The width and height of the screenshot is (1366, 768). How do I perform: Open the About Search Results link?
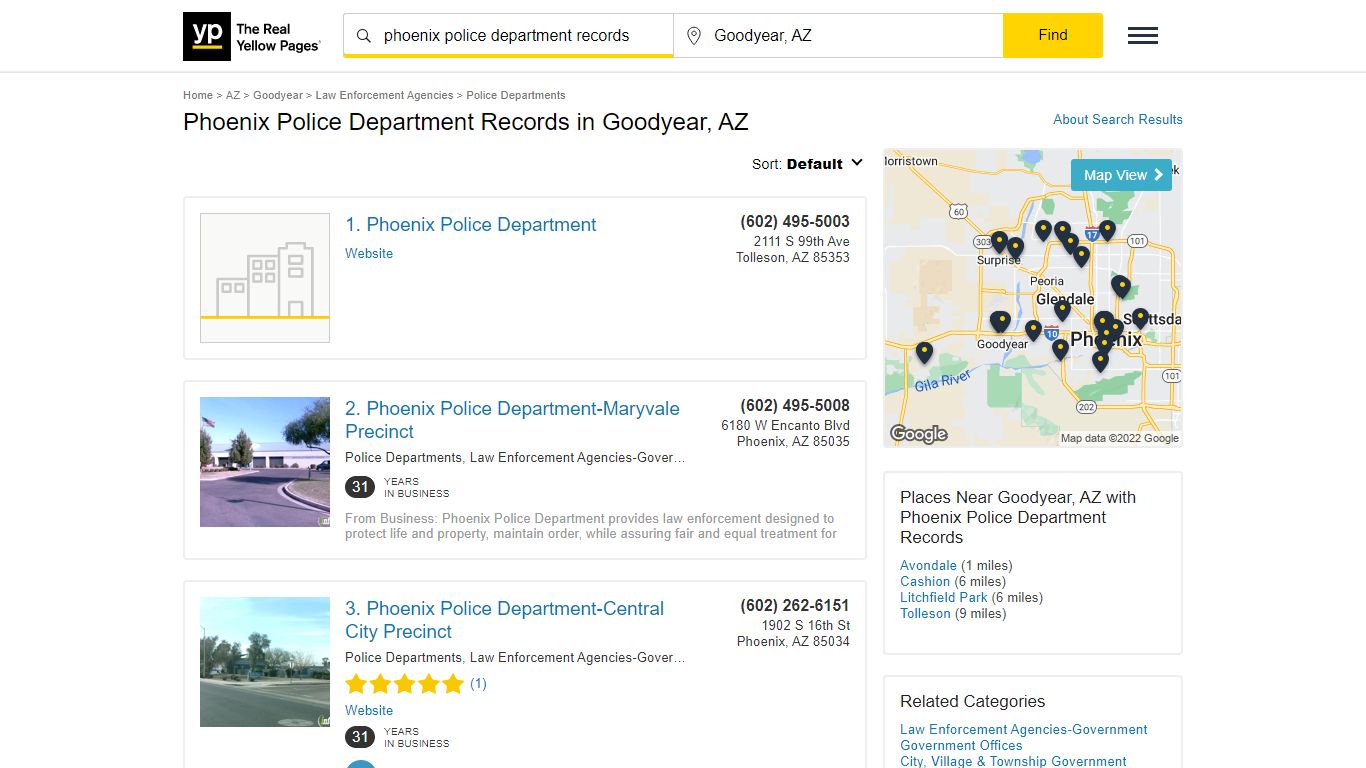(x=1118, y=119)
